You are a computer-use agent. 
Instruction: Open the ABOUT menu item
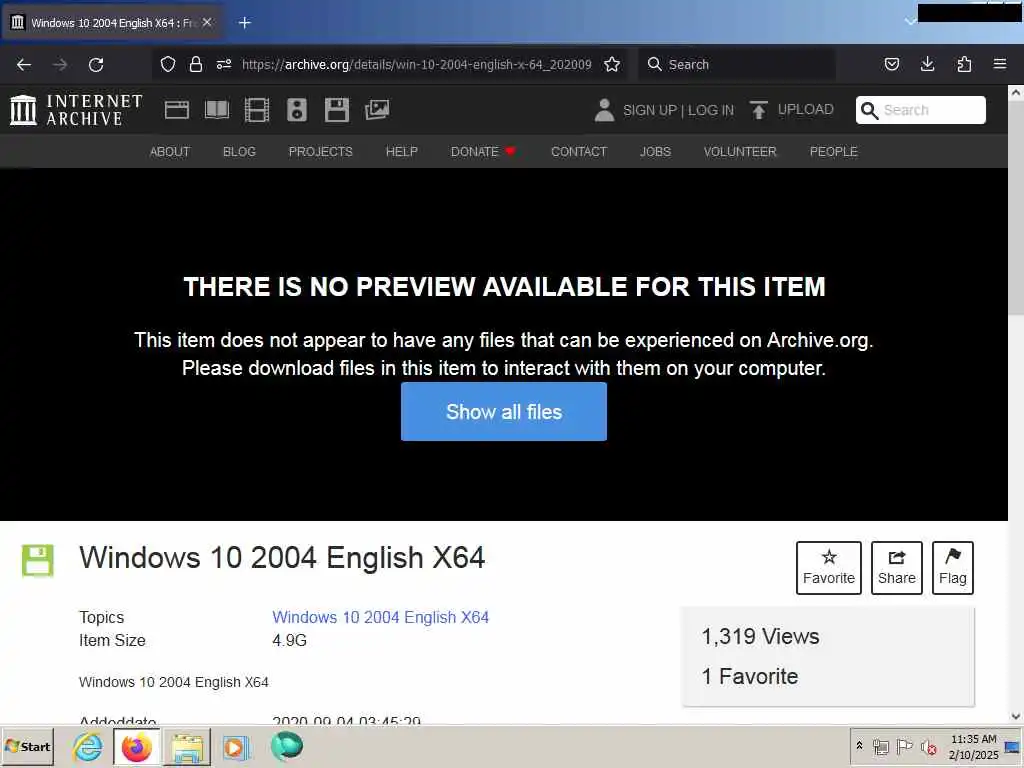(x=170, y=152)
